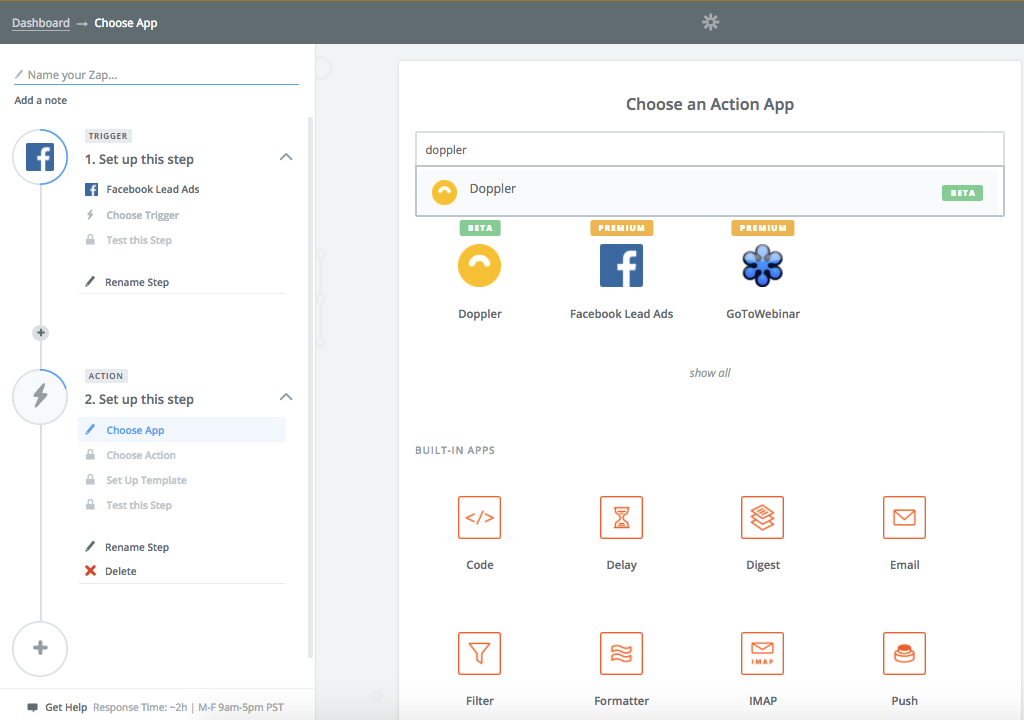Select the Formatter built-in app
The height and width of the screenshot is (720, 1024).
coord(621,653)
